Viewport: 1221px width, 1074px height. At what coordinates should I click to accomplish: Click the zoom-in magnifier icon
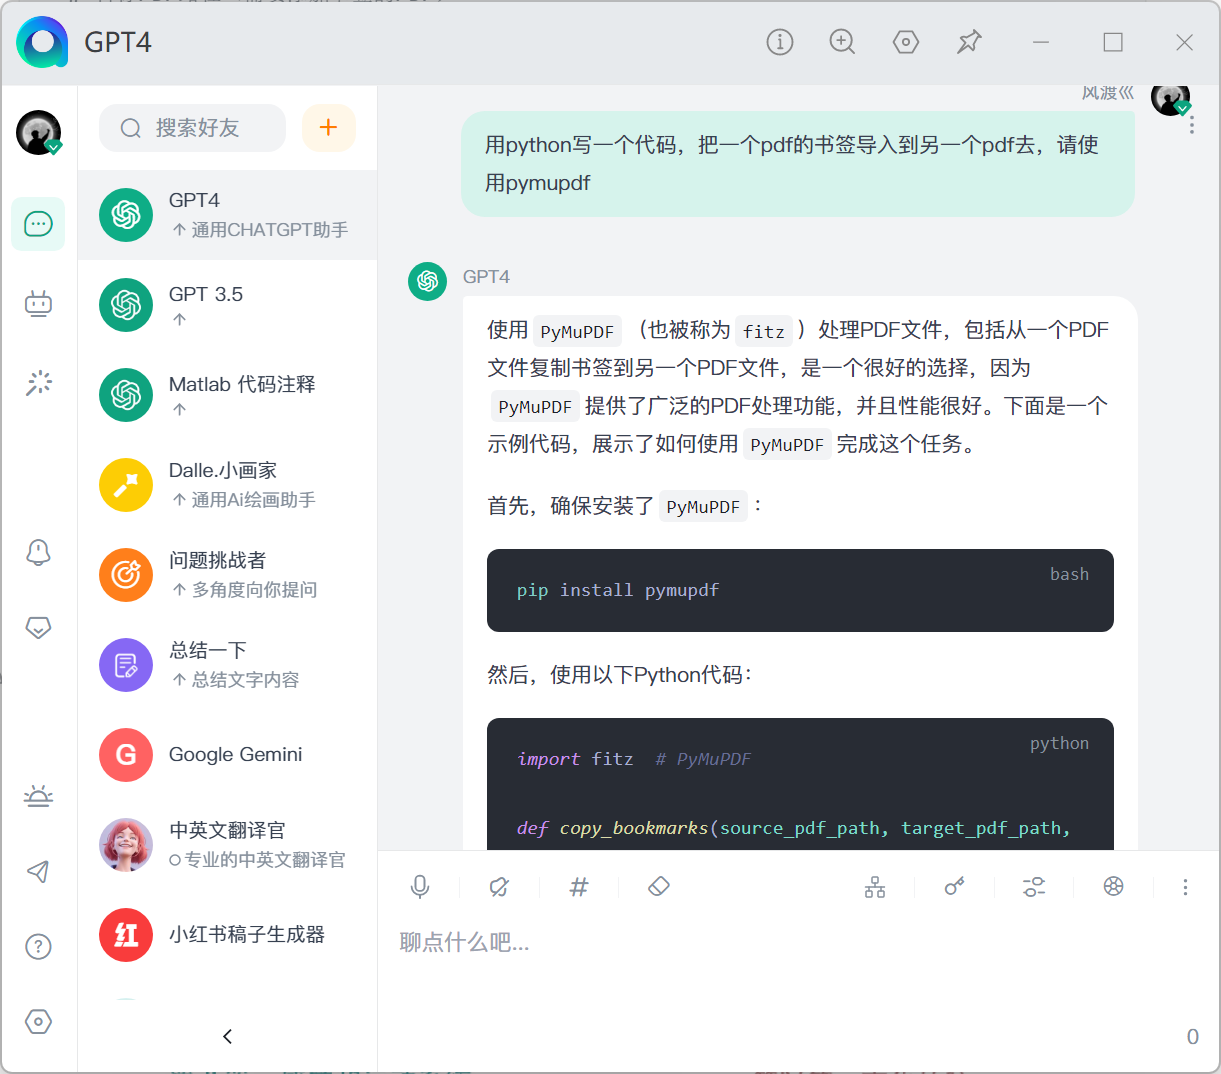(x=843, y=42)
